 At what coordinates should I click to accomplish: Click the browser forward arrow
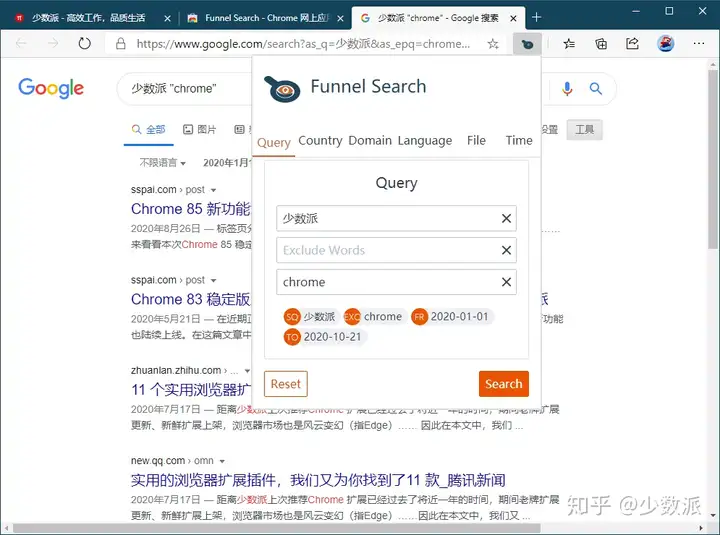(53, 44)
